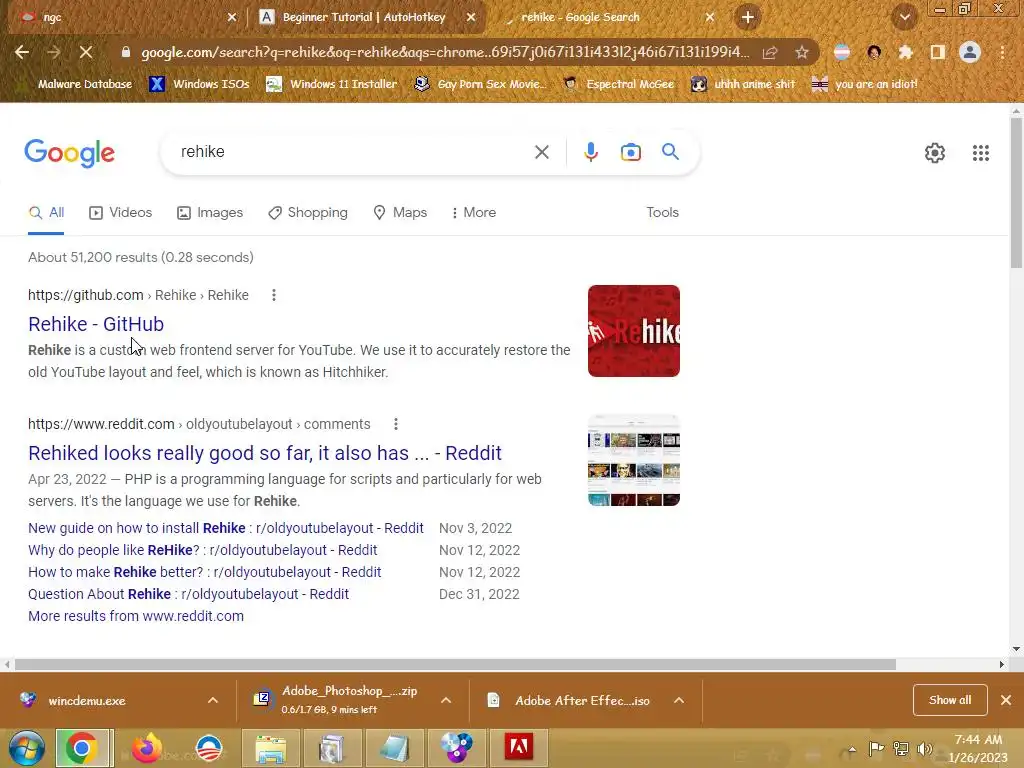This screenshot has height=768, width=1024.
Task: Select the Videos search filter
Action: [121, 212]
